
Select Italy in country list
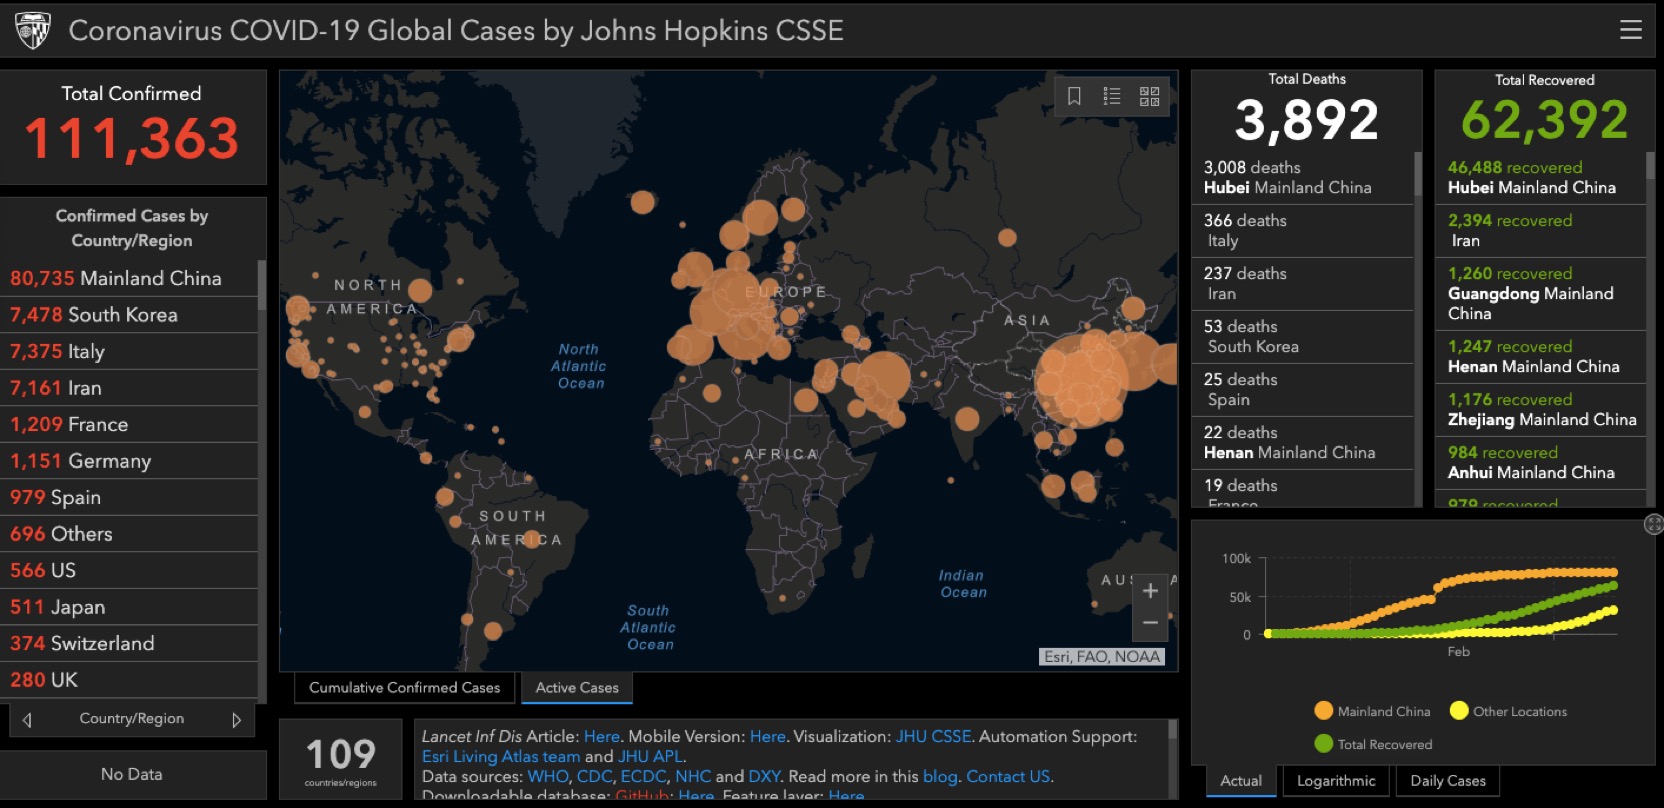(129, 351)
